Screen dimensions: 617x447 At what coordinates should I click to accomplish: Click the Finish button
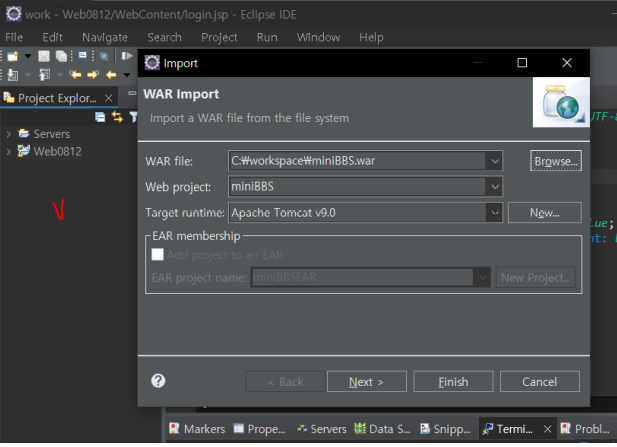(x=453, y=382)
